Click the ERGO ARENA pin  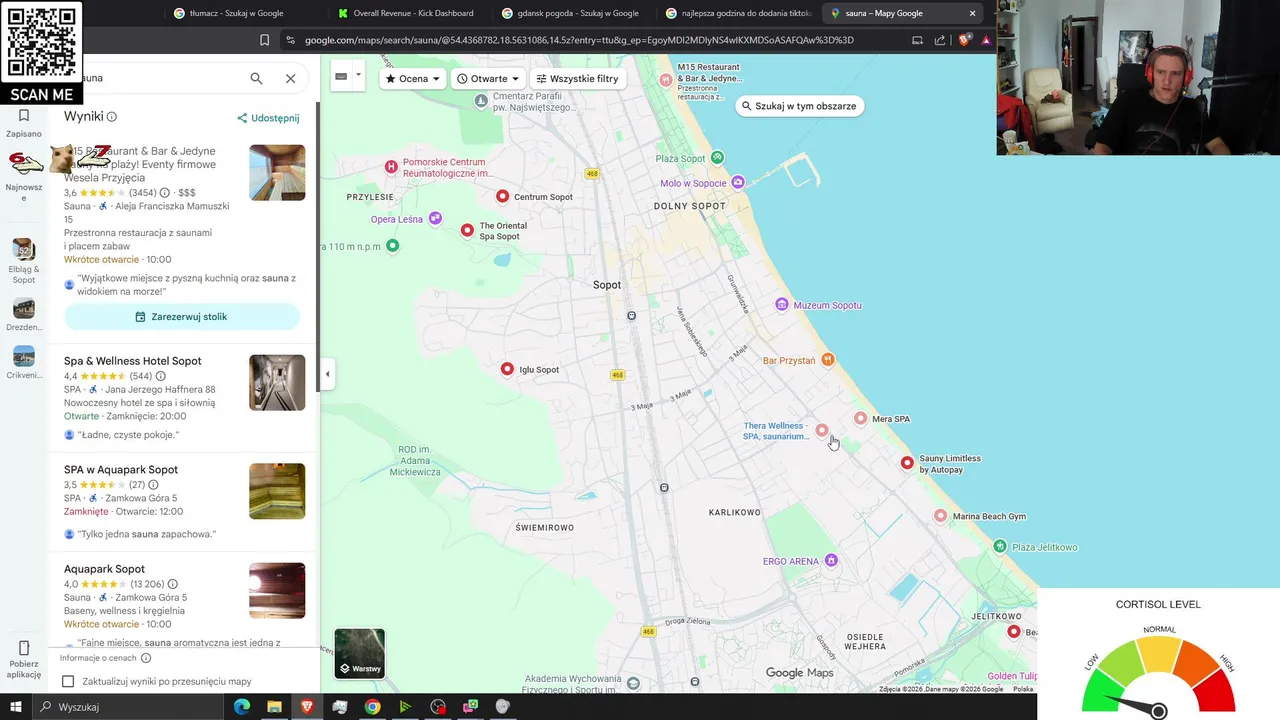(x=831, y=561)
